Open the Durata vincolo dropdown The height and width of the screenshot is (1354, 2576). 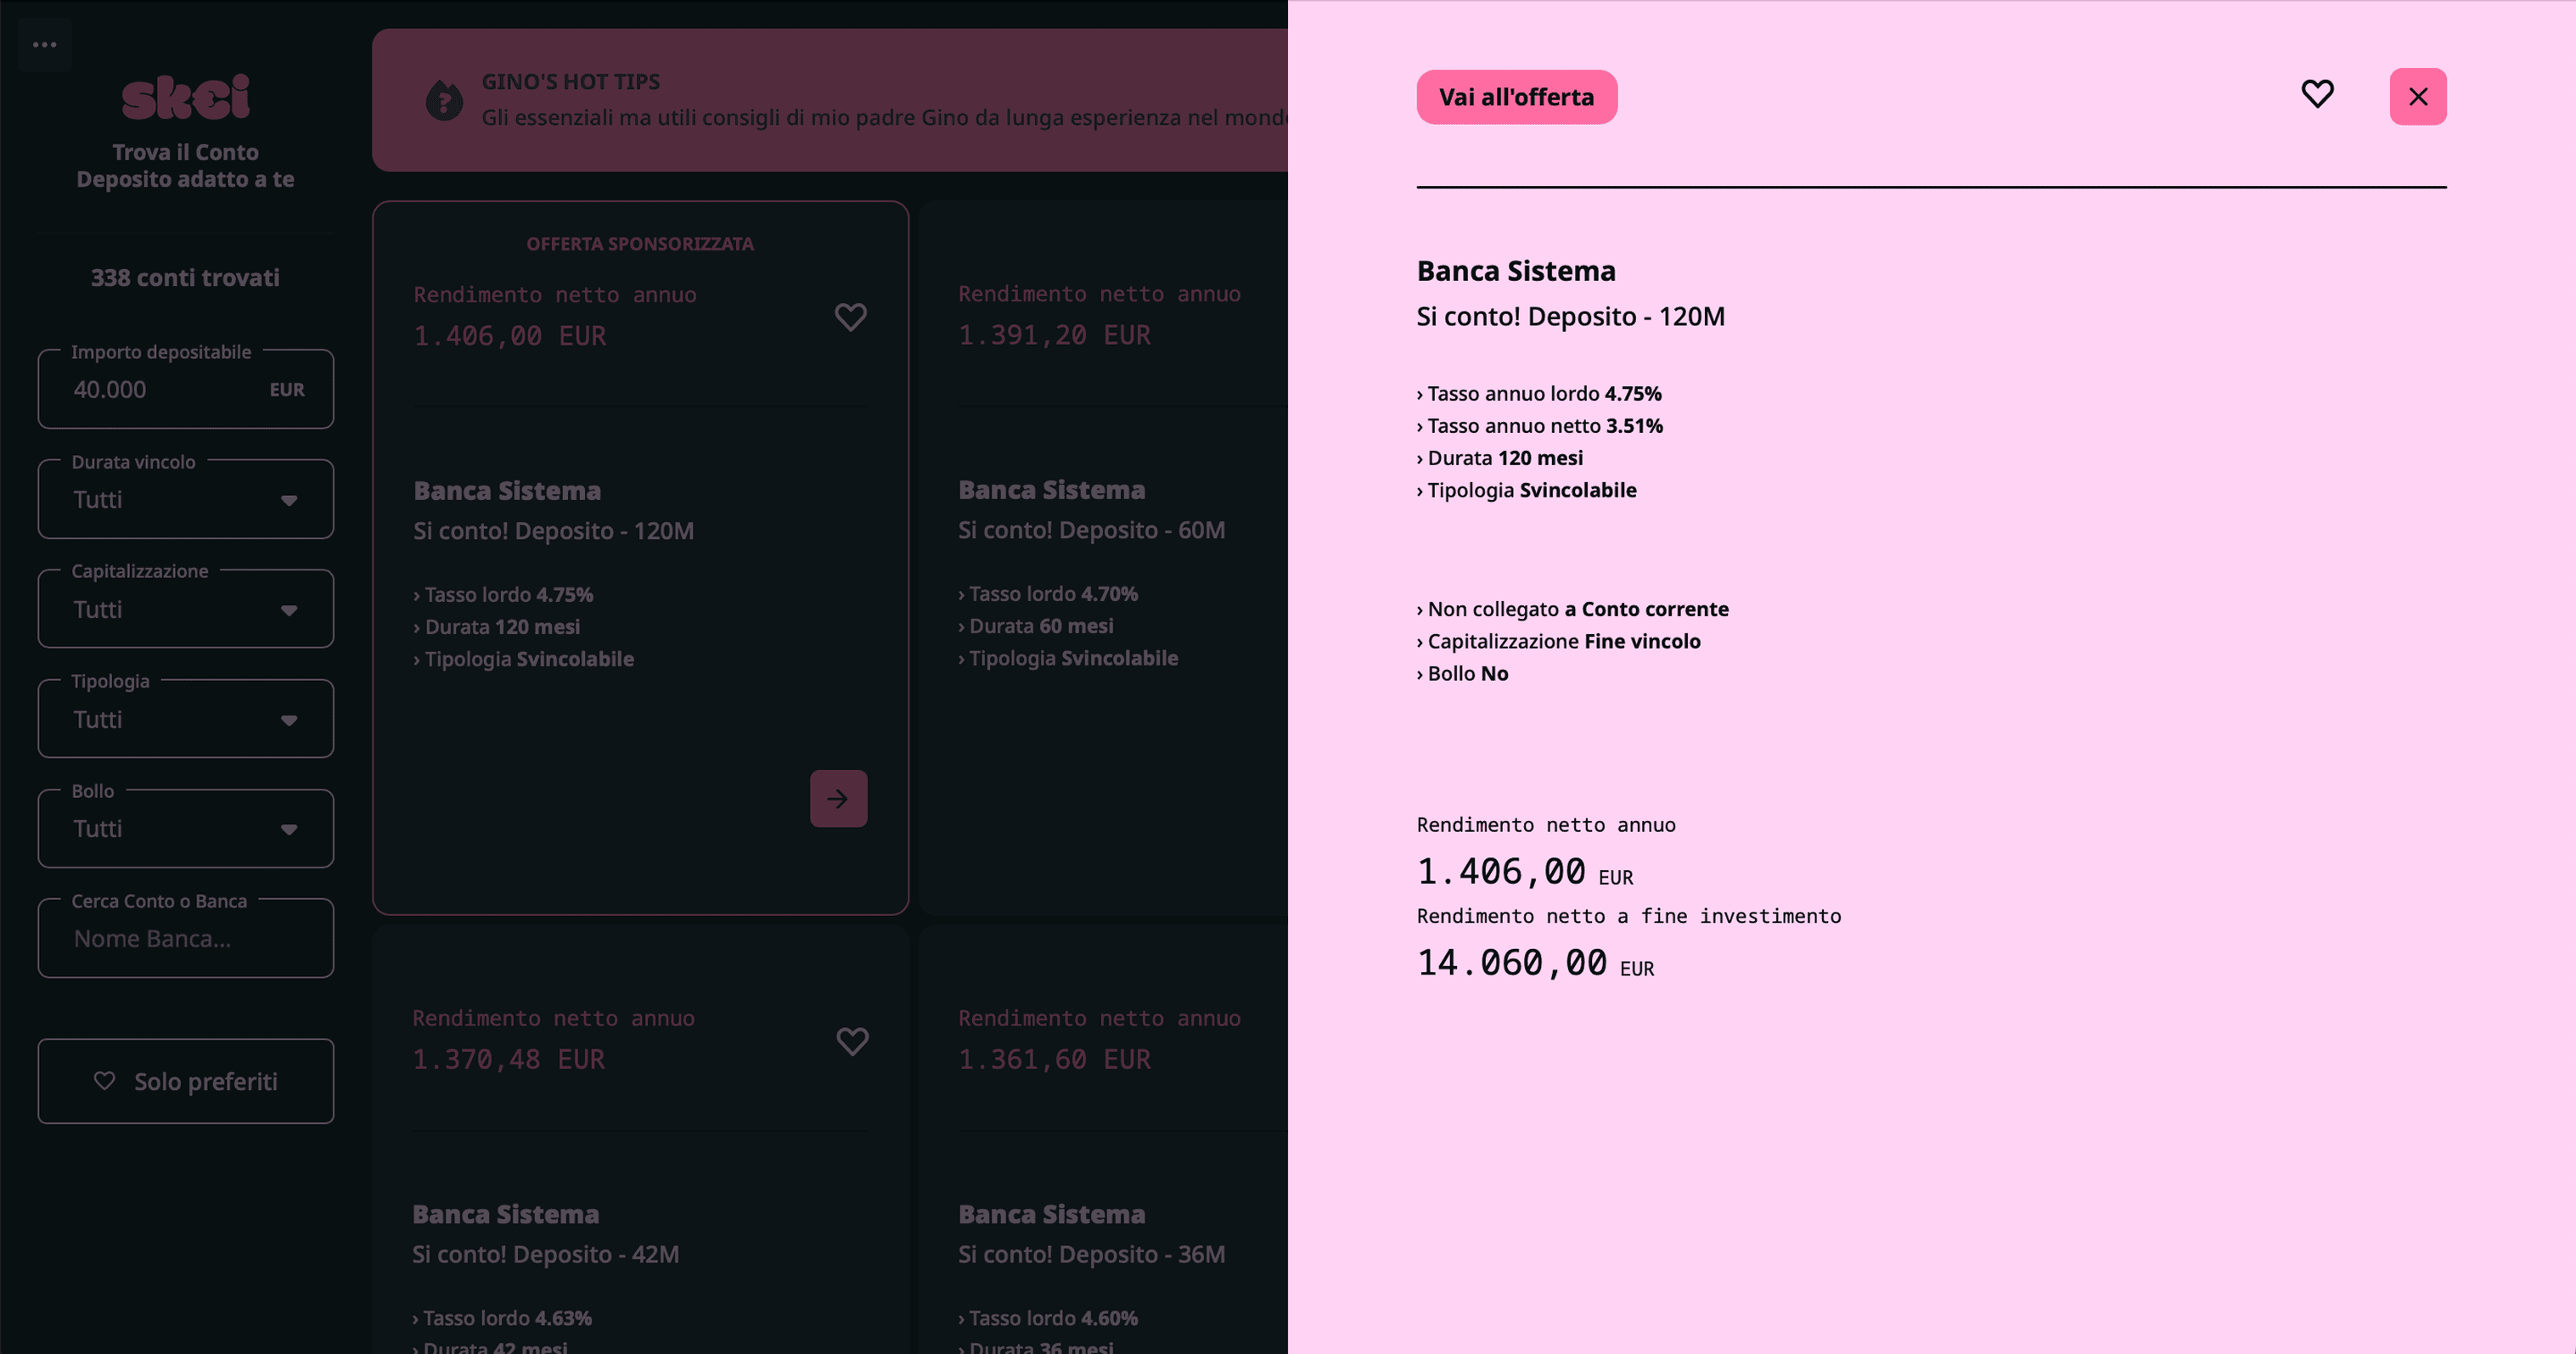[186, 499]
